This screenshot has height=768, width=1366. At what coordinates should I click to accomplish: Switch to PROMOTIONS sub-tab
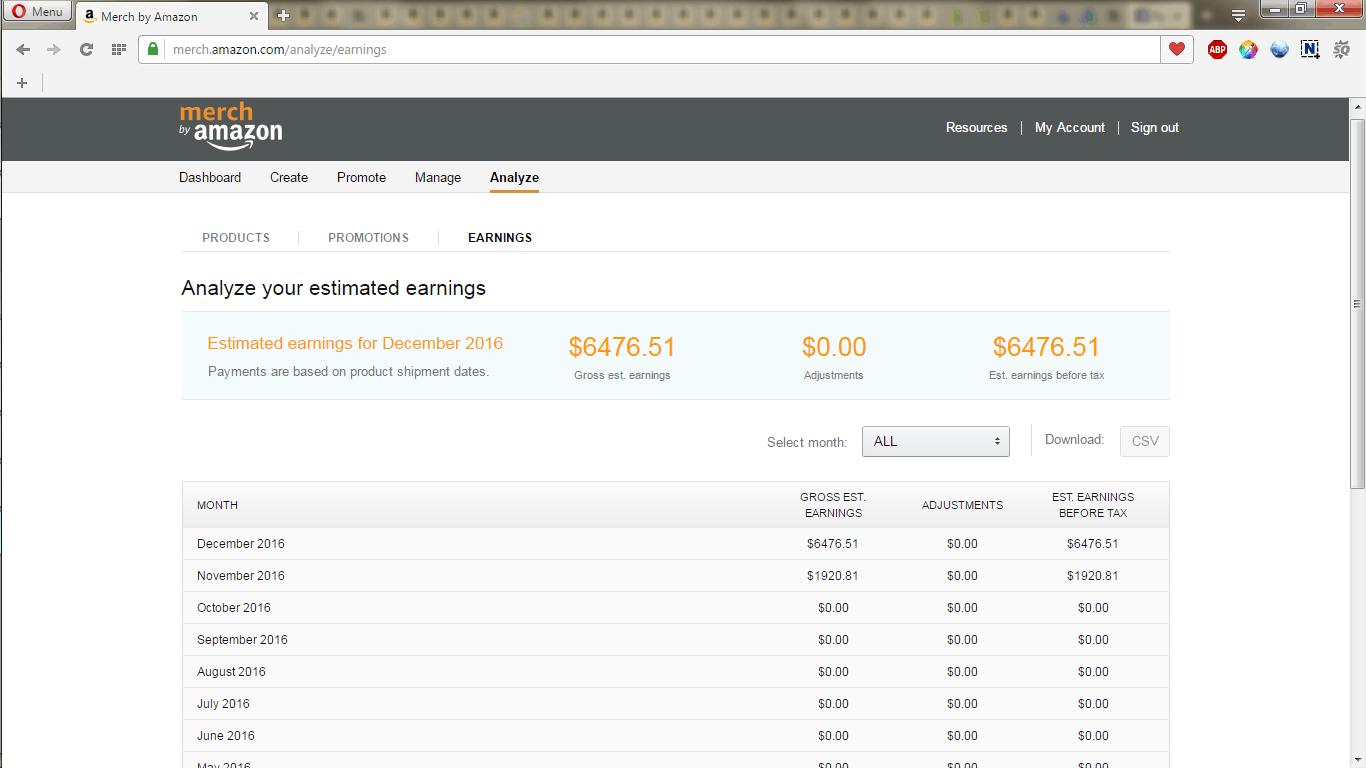pyautogui.click(x=368, y=238)
